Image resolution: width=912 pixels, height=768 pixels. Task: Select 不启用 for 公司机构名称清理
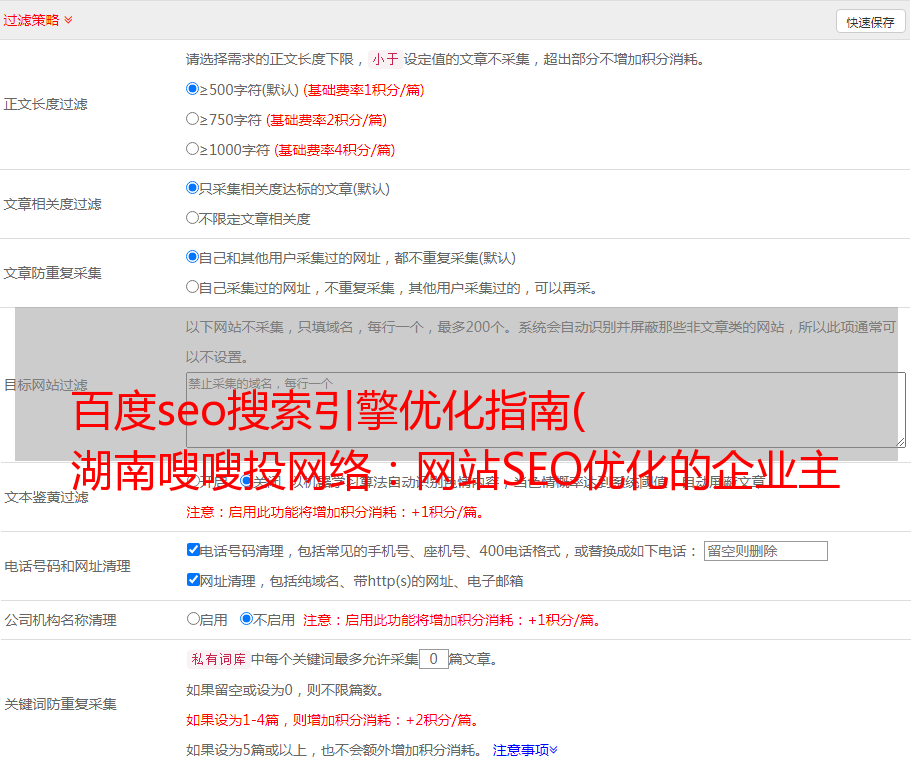[x=247, y=619]
